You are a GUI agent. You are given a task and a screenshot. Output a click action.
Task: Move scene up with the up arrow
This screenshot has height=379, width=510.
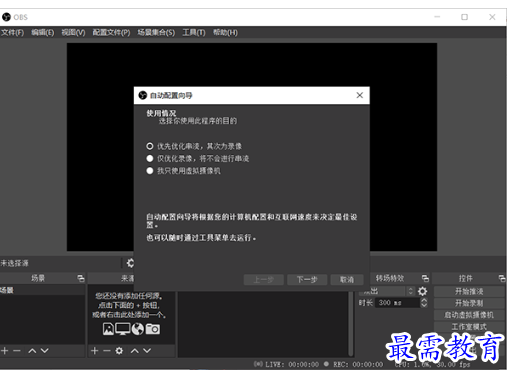(x=32, y=351)
